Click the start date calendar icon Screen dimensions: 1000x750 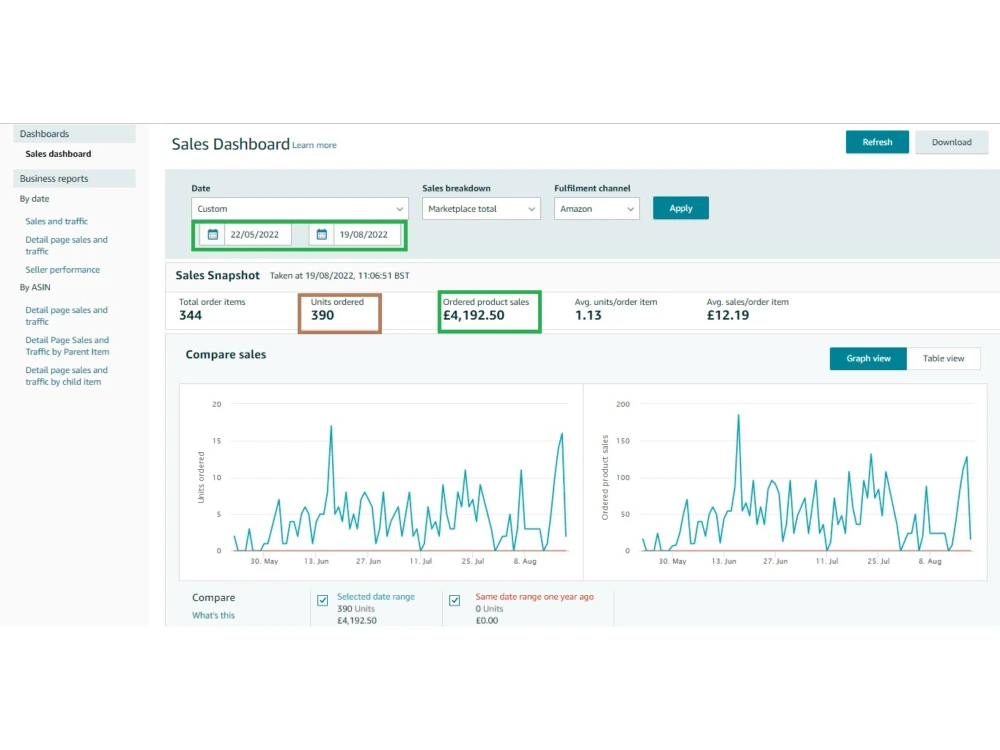(x=213, y=235)
